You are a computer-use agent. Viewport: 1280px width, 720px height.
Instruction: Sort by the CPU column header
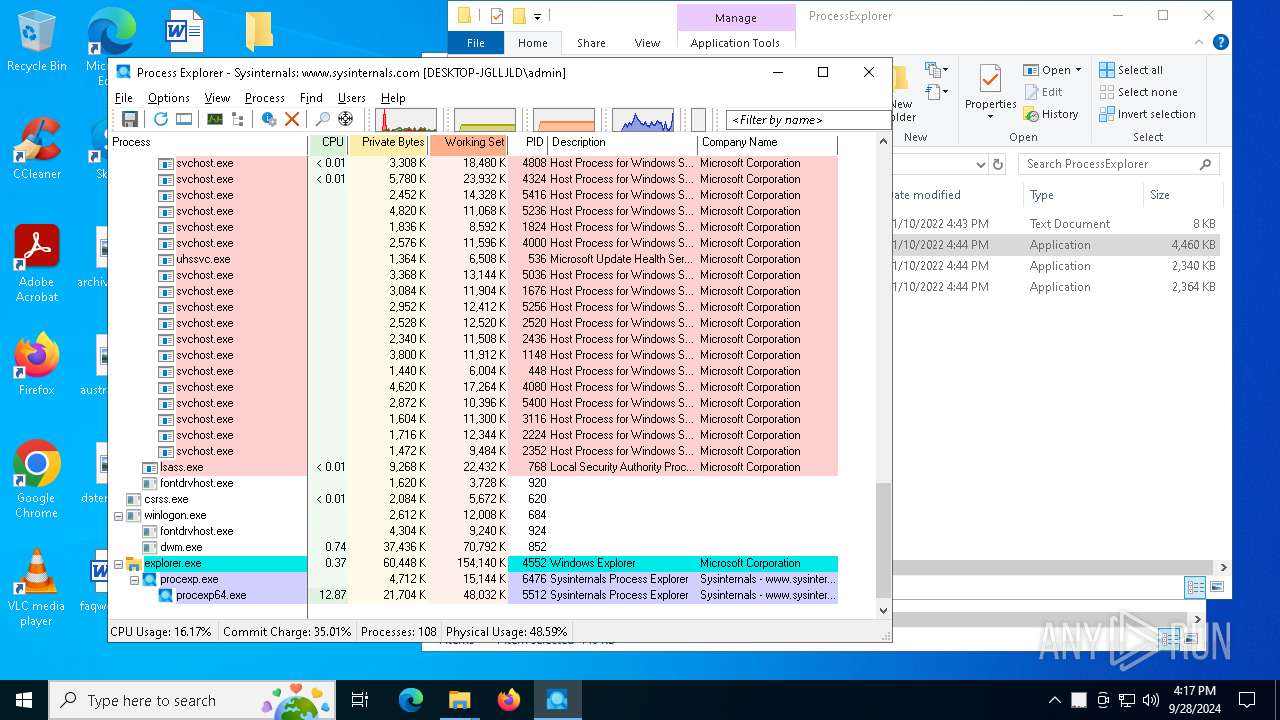click(329, 143)
